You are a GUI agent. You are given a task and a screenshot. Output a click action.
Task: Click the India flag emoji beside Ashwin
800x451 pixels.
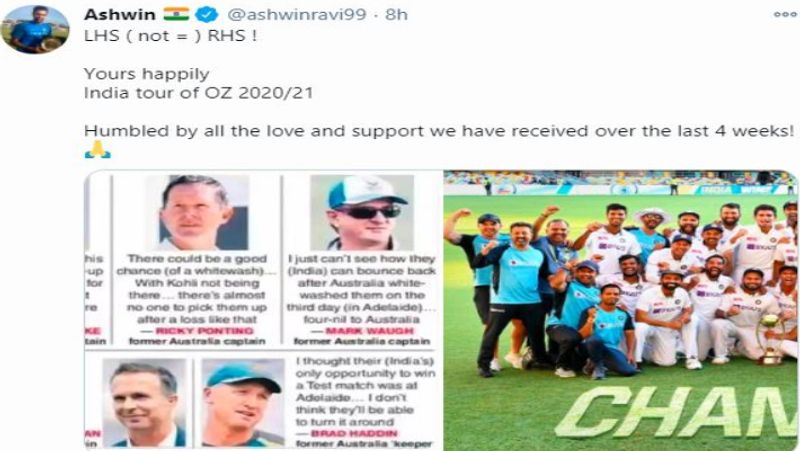[x=176, y=14]
